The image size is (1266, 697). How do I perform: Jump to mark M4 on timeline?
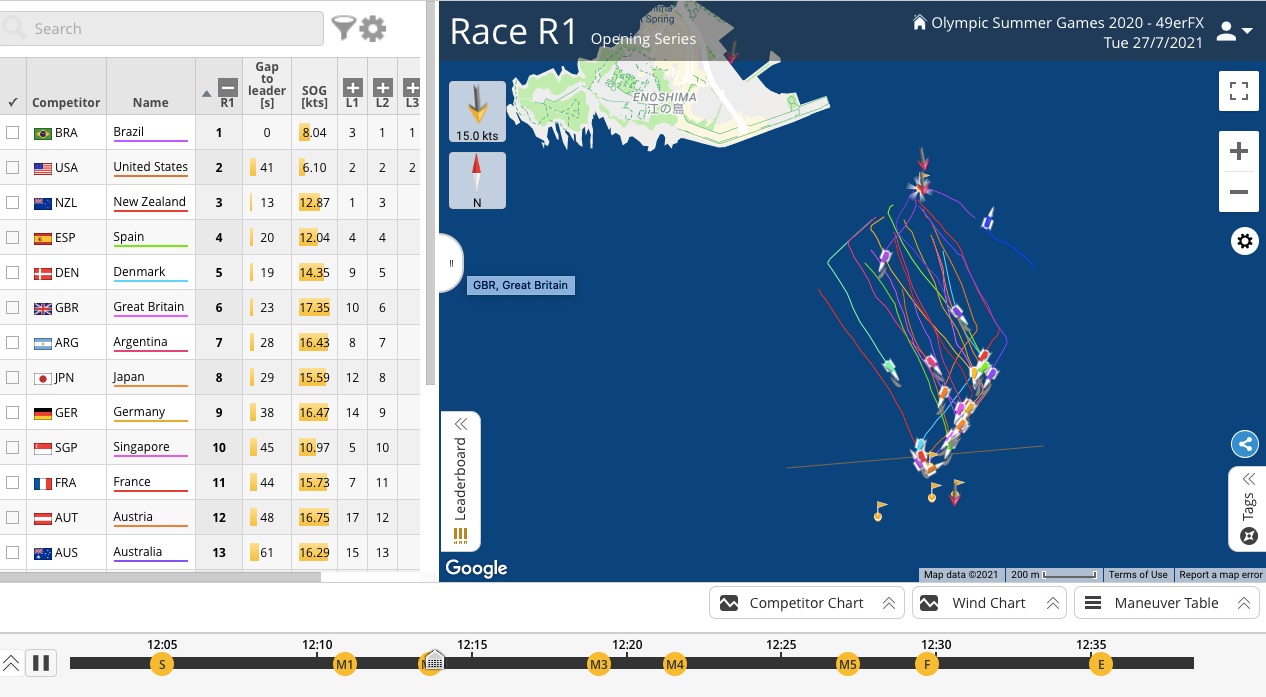coord(675,664)
